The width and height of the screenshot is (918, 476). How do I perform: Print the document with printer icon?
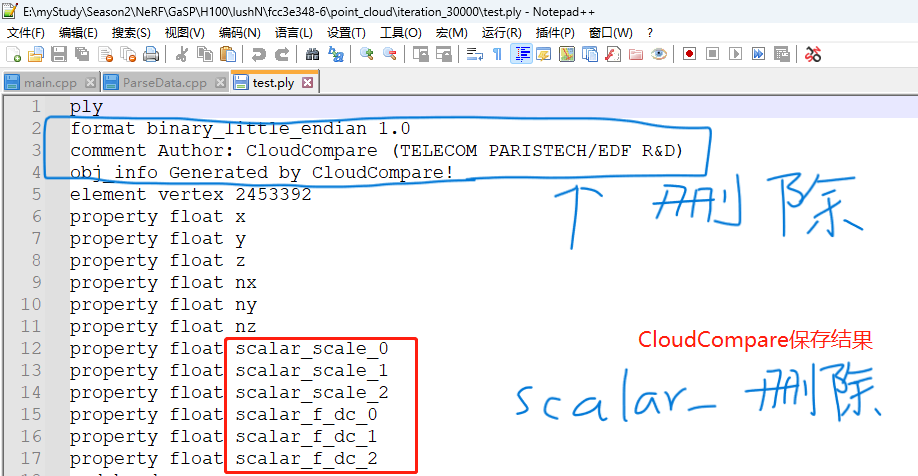[x=151, y=54]
